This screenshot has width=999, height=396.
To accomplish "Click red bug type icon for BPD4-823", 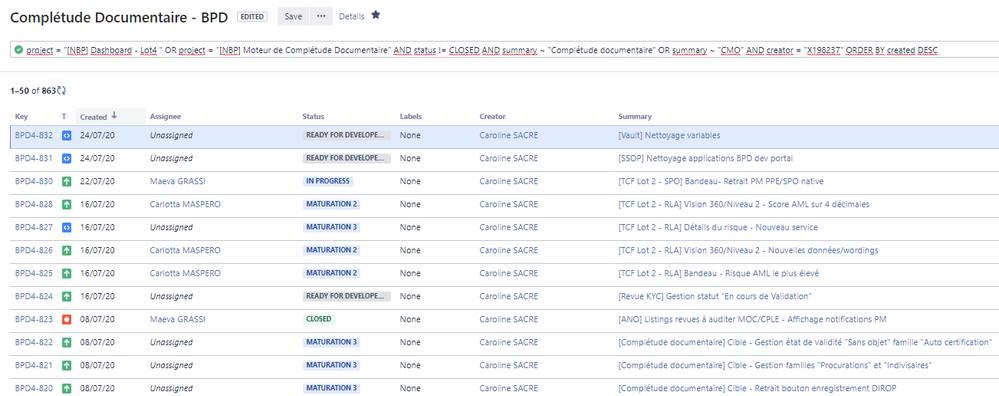I will coord(66,319).
